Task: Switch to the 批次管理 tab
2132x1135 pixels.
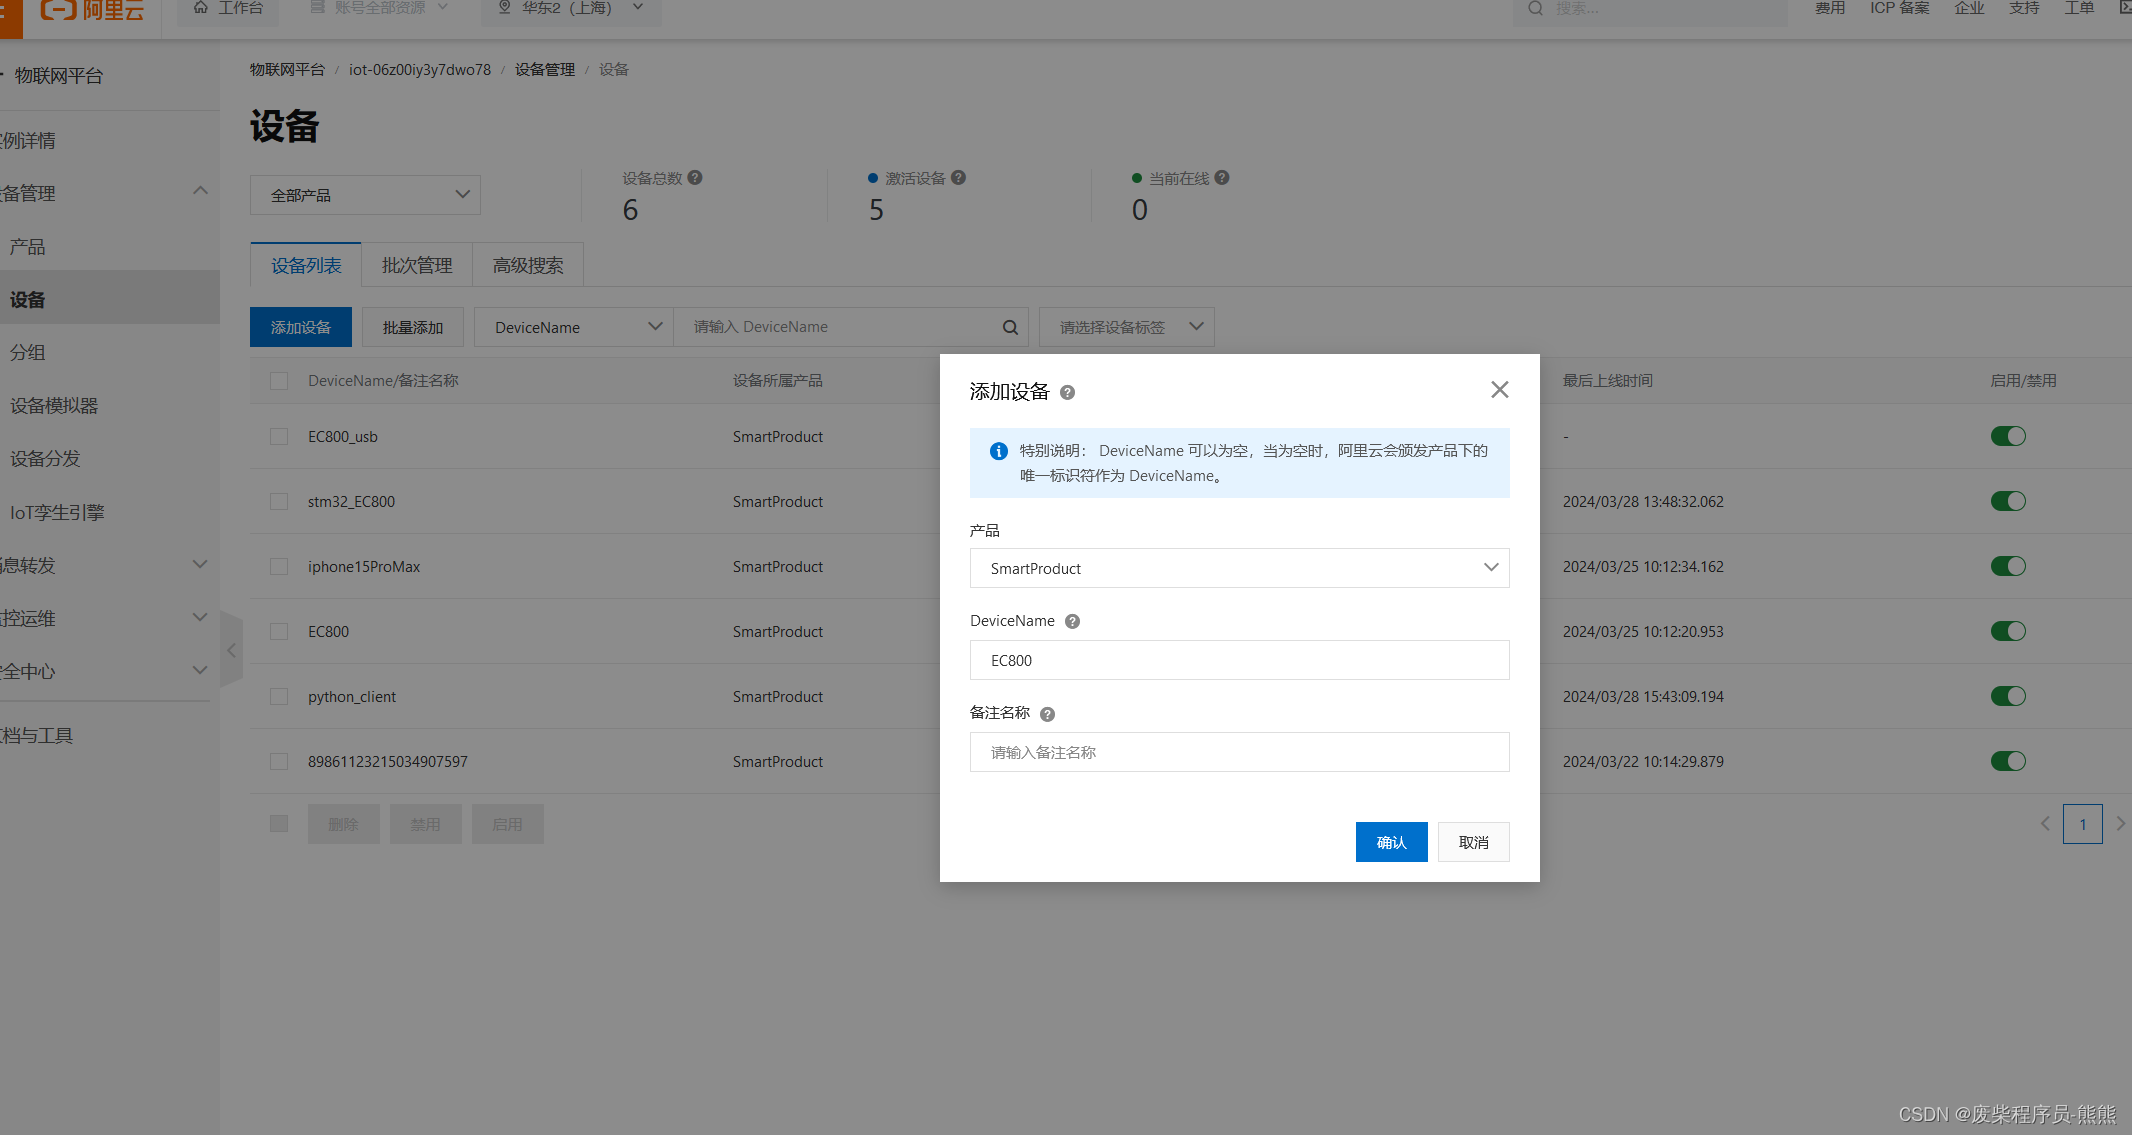Action: click(416, 264)
